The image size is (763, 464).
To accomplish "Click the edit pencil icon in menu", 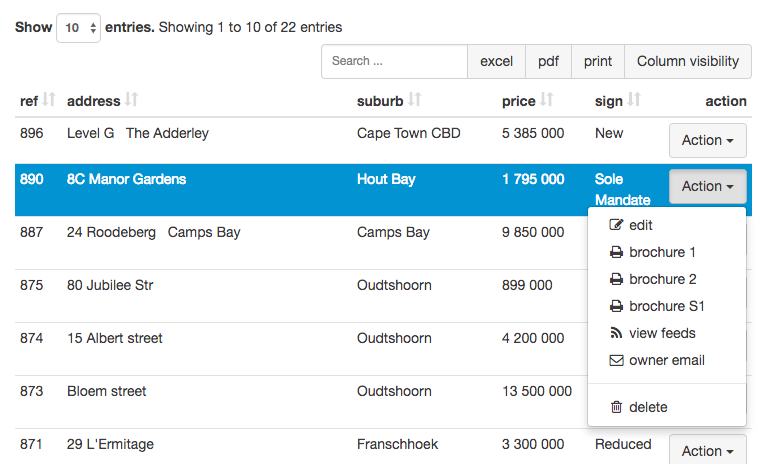I will point(616,226).
